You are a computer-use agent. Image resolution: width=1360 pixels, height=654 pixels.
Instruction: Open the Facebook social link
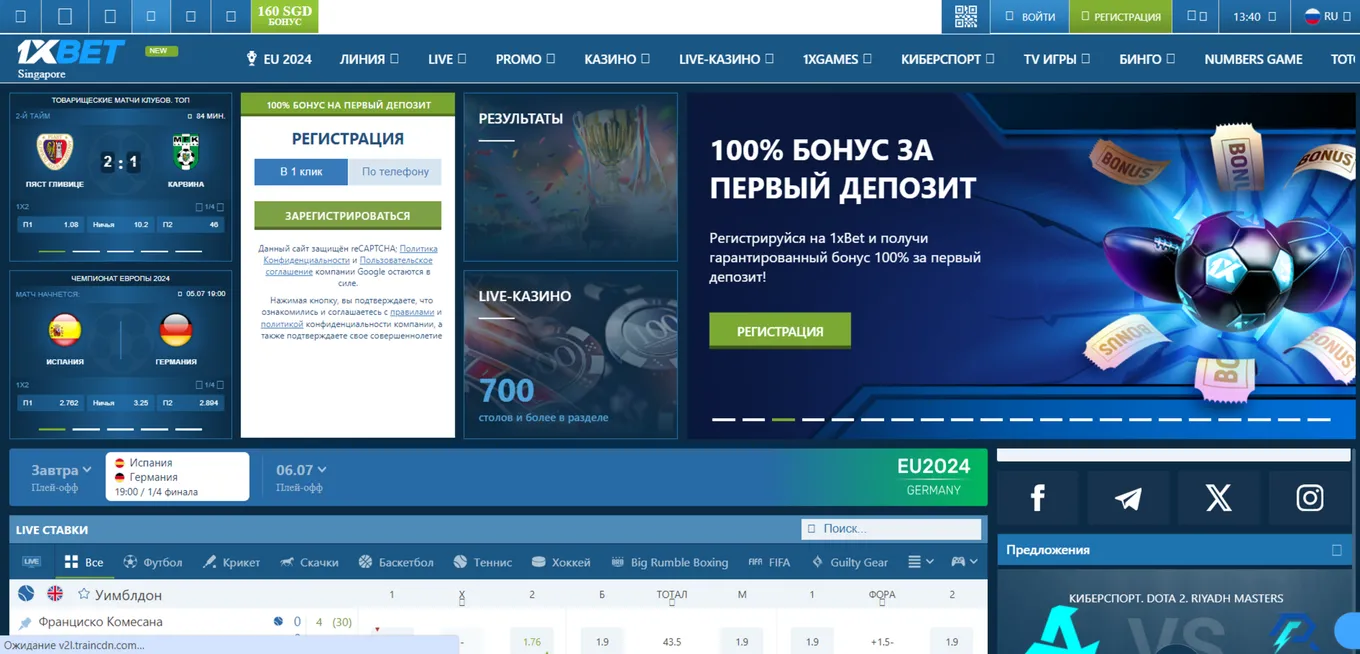1037,497
